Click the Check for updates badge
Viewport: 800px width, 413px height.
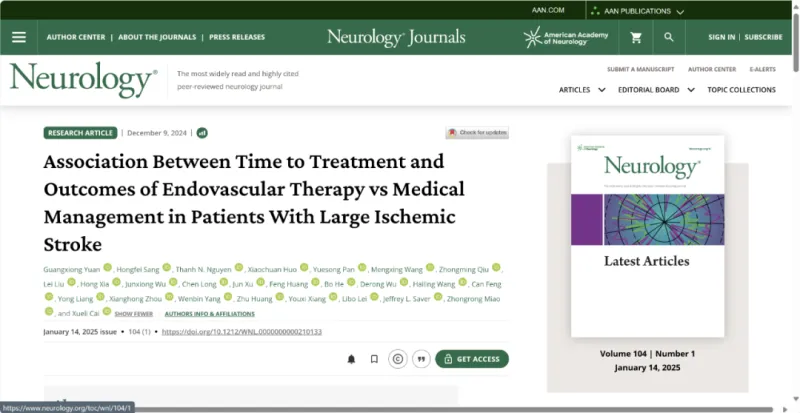477,133
